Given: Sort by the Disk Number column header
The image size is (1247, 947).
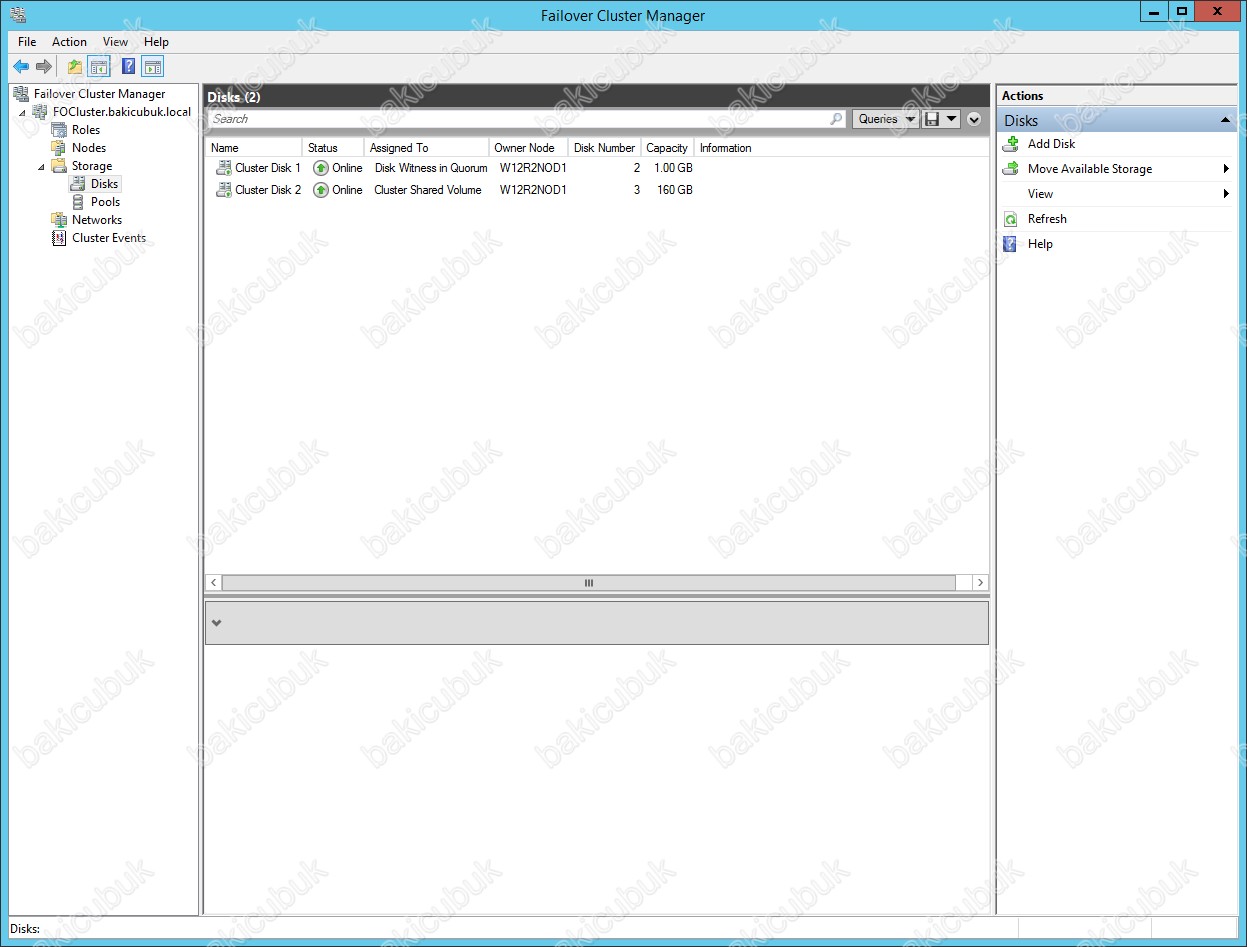Looking at the screenshot, I should click(x=605, y=148).
